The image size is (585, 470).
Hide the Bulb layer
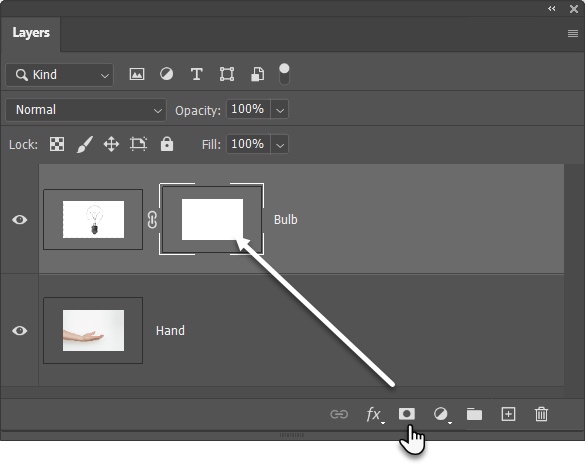[x=19, y=219]
